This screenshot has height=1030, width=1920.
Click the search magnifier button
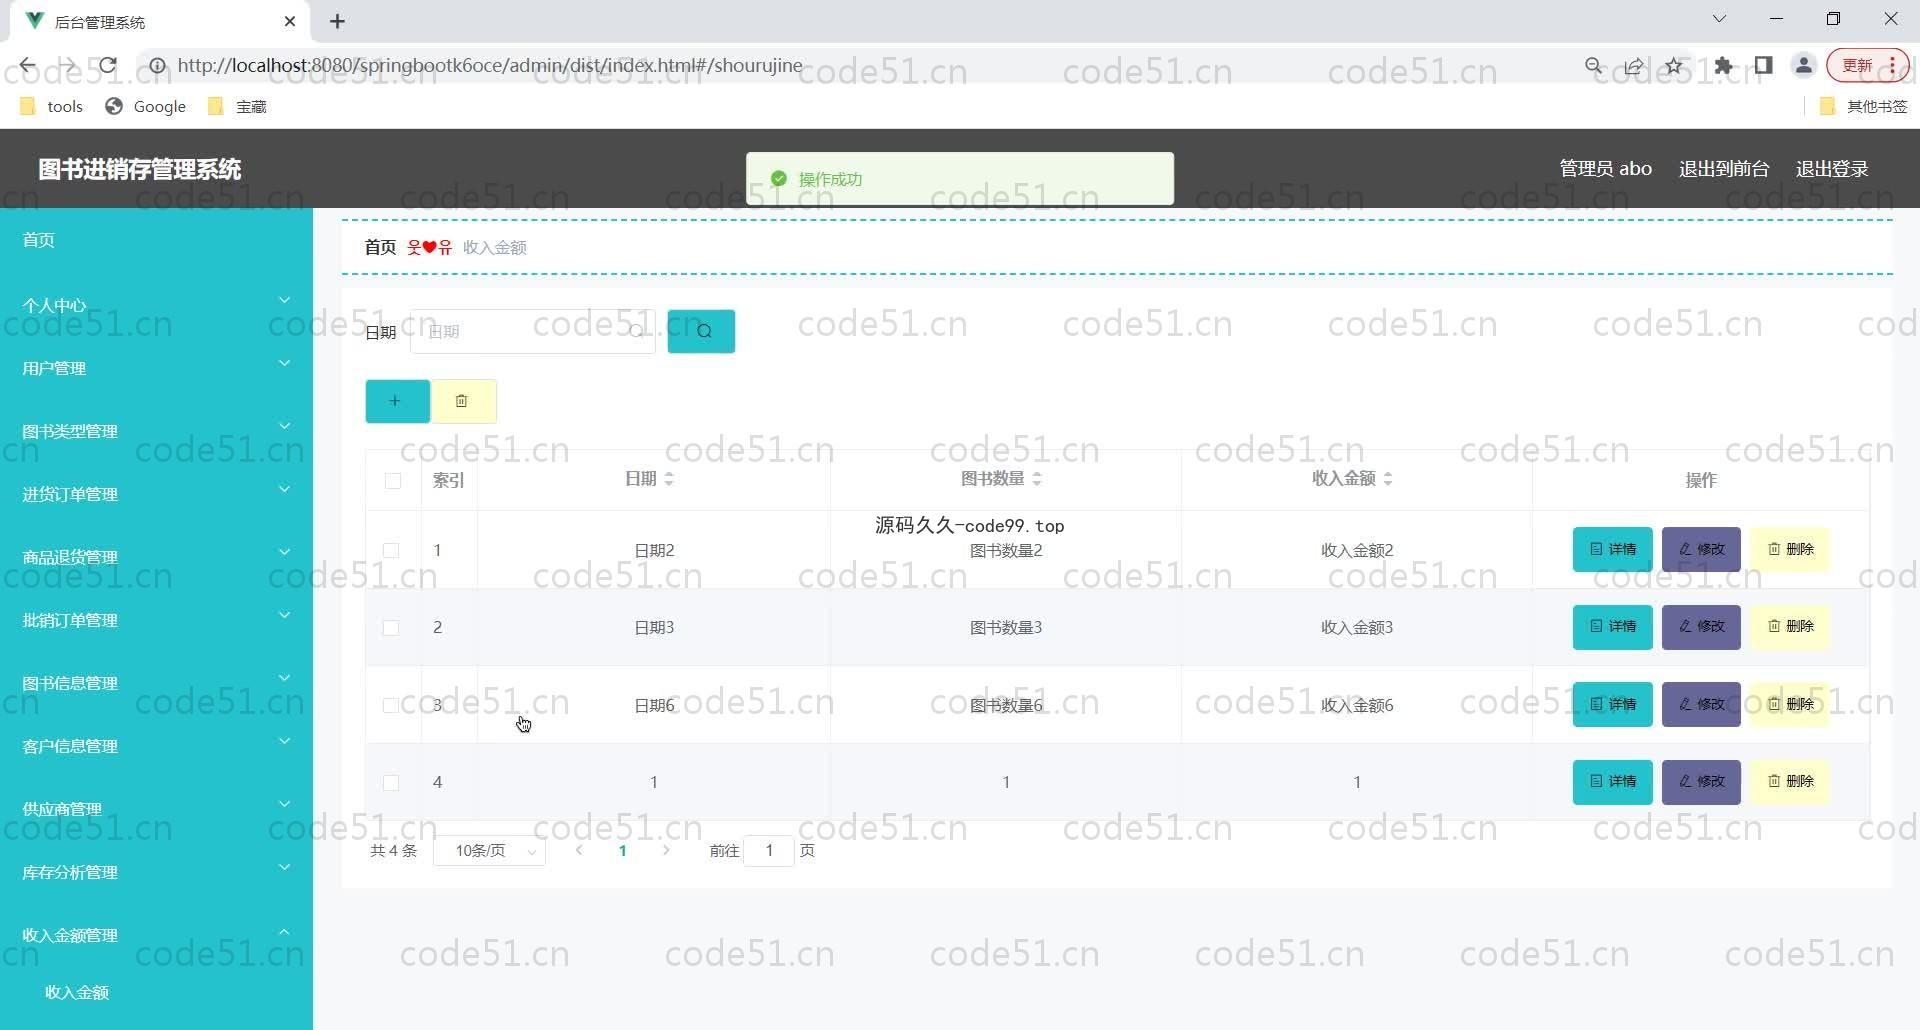tap(701, 331)
